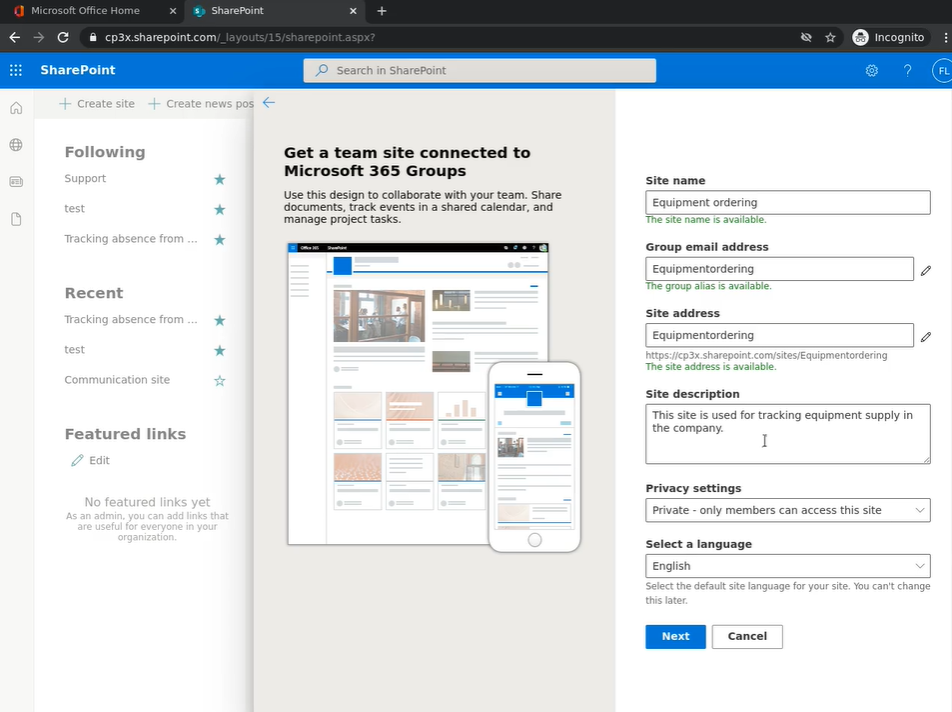Viewport: 952px width, 712px height.
Task: Unfollow Tracking absence star under Following
Action: tap(220, 240)
